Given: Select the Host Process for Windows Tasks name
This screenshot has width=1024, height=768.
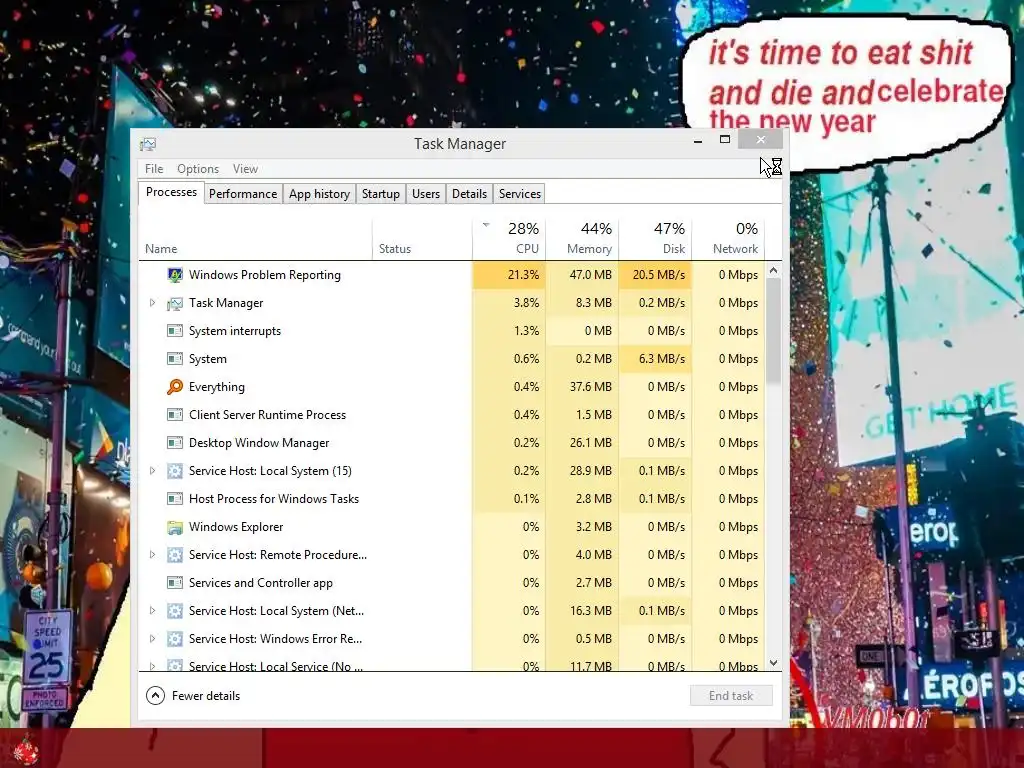Looking at the screenshot, I should click(274, 499).
